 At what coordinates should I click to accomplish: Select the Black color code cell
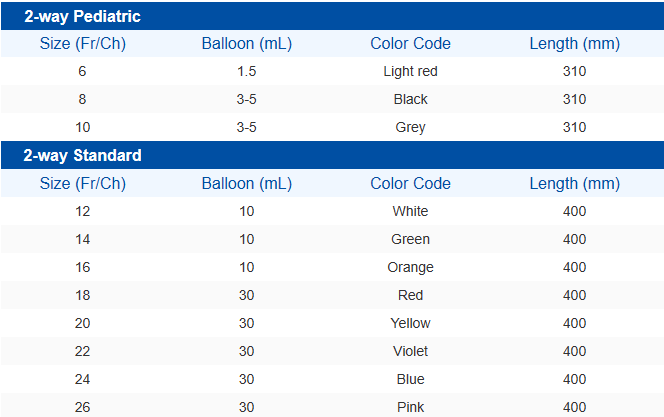410,99
